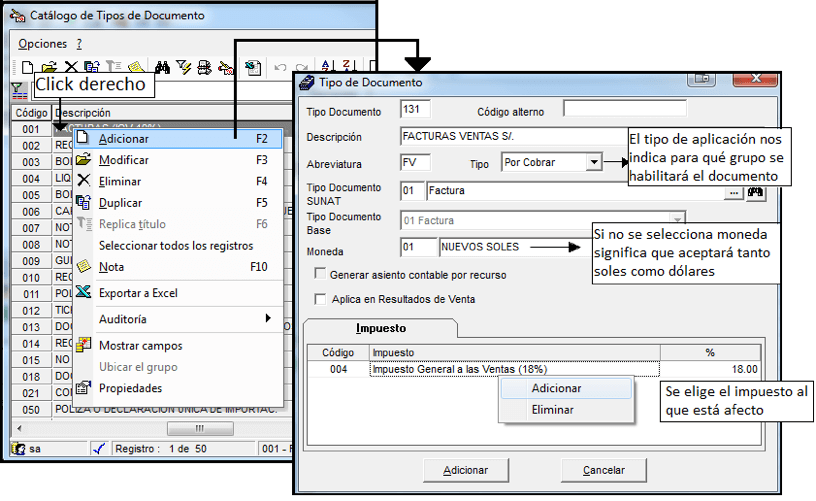816x501 pixels.
Task: Open the Opciones menu
Action: point(43,44)
